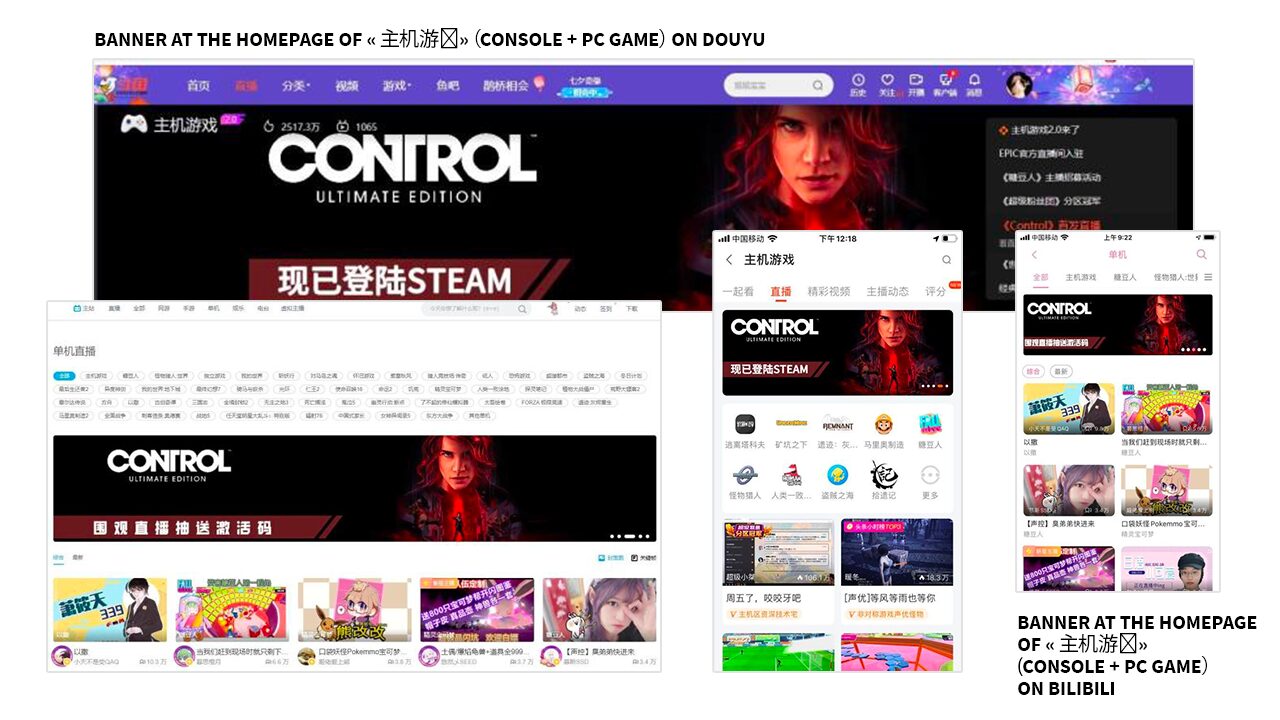Click the Douyu notifications bell icon

pyautogui.click(x=974, y=80)
